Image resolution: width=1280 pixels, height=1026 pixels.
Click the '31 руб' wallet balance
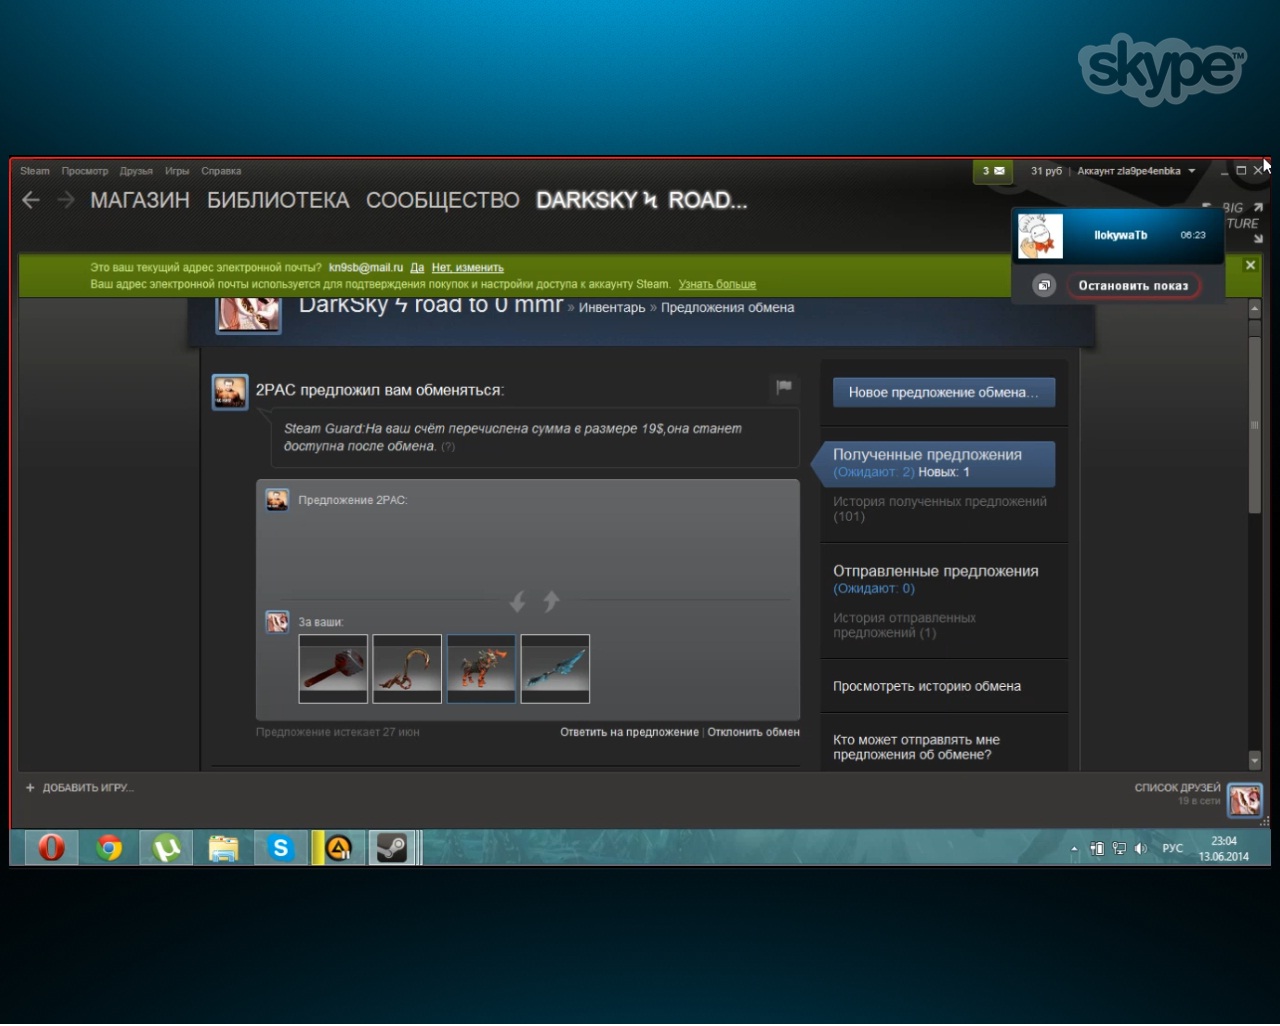tap(1047, 171)
